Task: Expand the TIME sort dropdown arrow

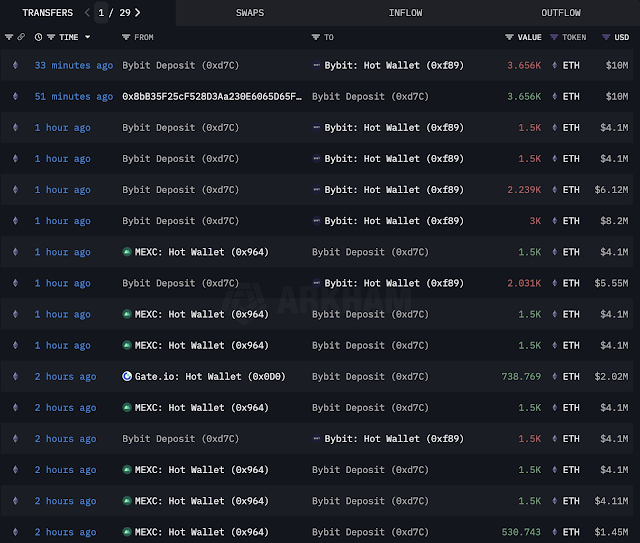Action: click(87, 37)
